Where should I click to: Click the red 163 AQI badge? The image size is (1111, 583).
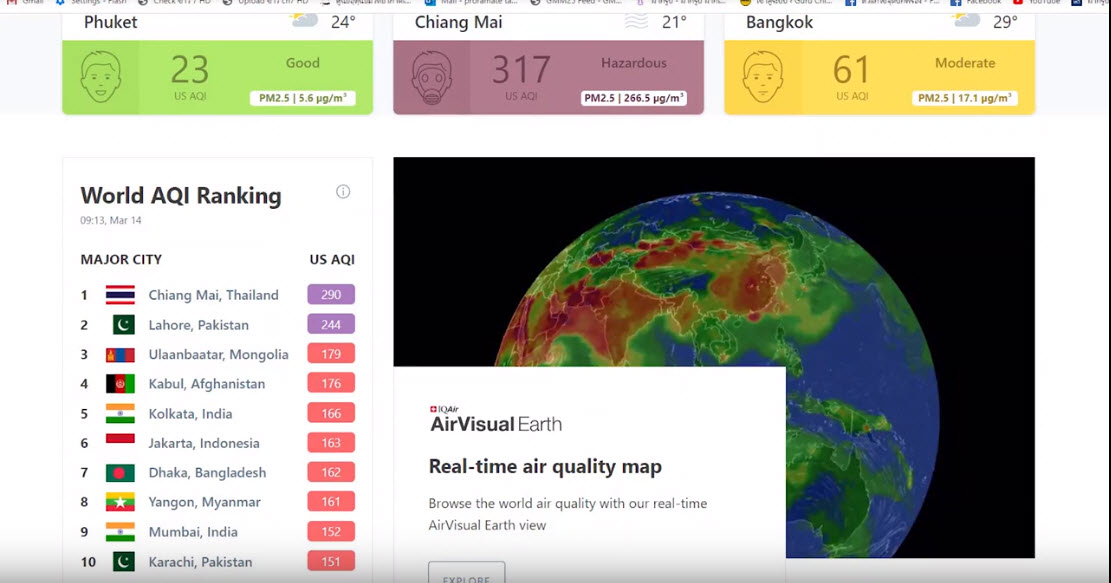(331, 443)
